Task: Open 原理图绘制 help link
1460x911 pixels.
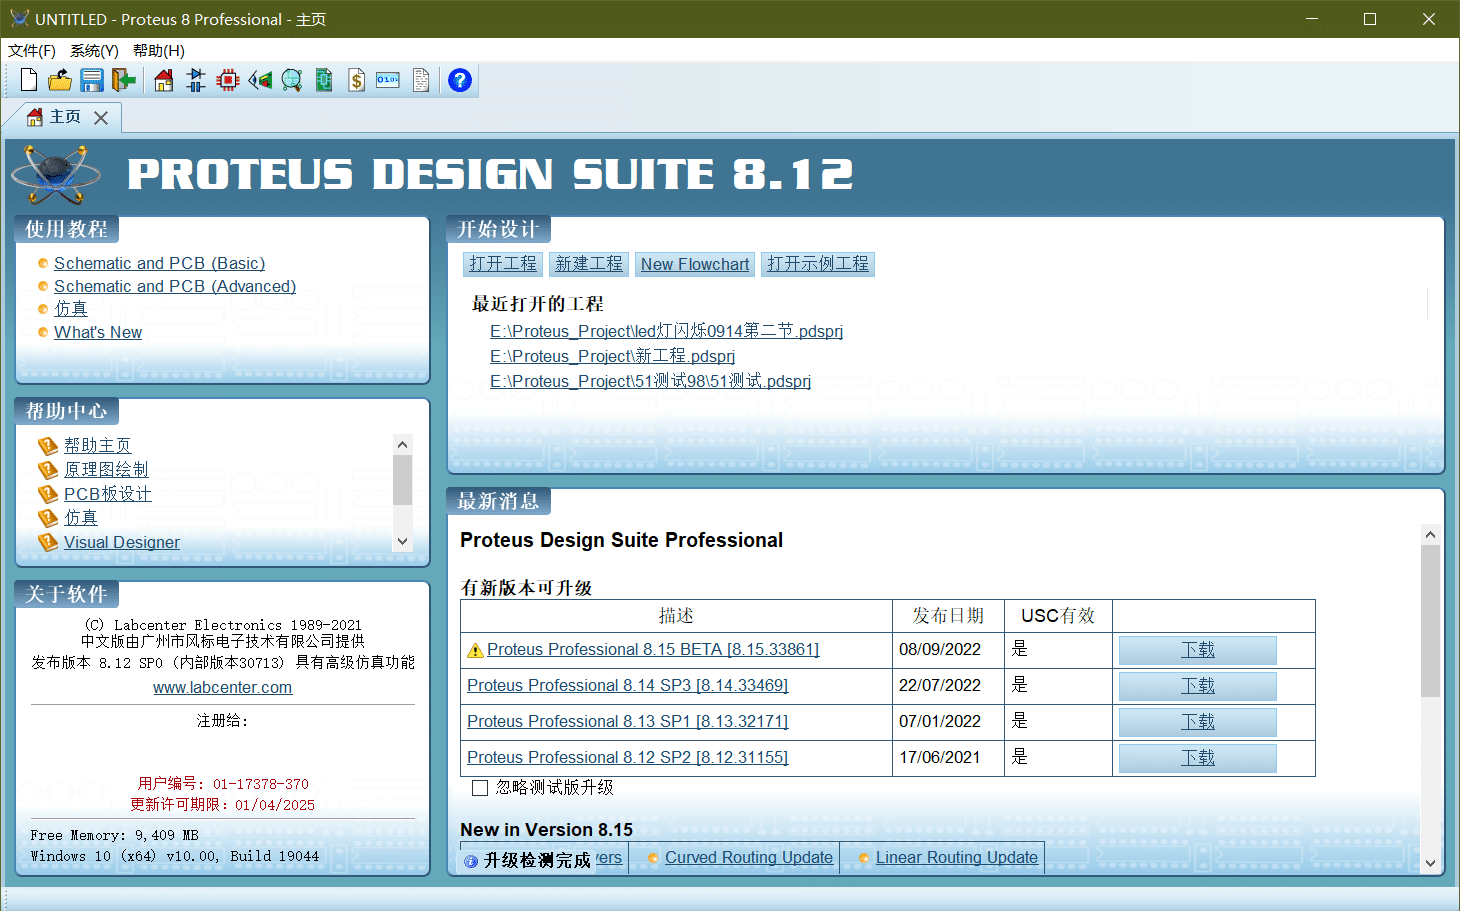Action: [106, 469]
